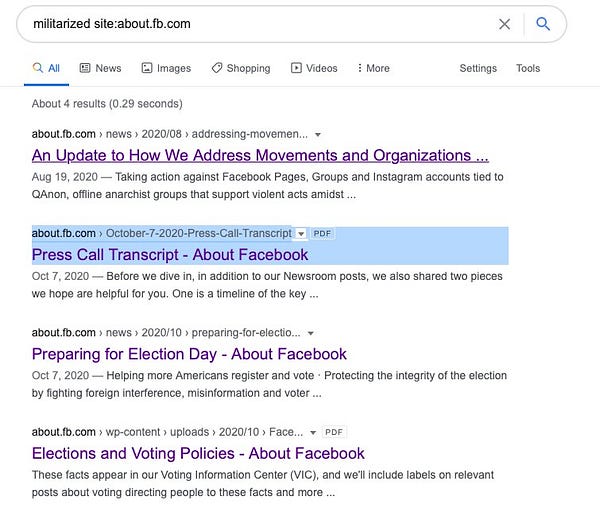Click snippet 'Helping more Americans register and vote'
600x521 pixels.
pyautogui.click(x=269, y=384)
